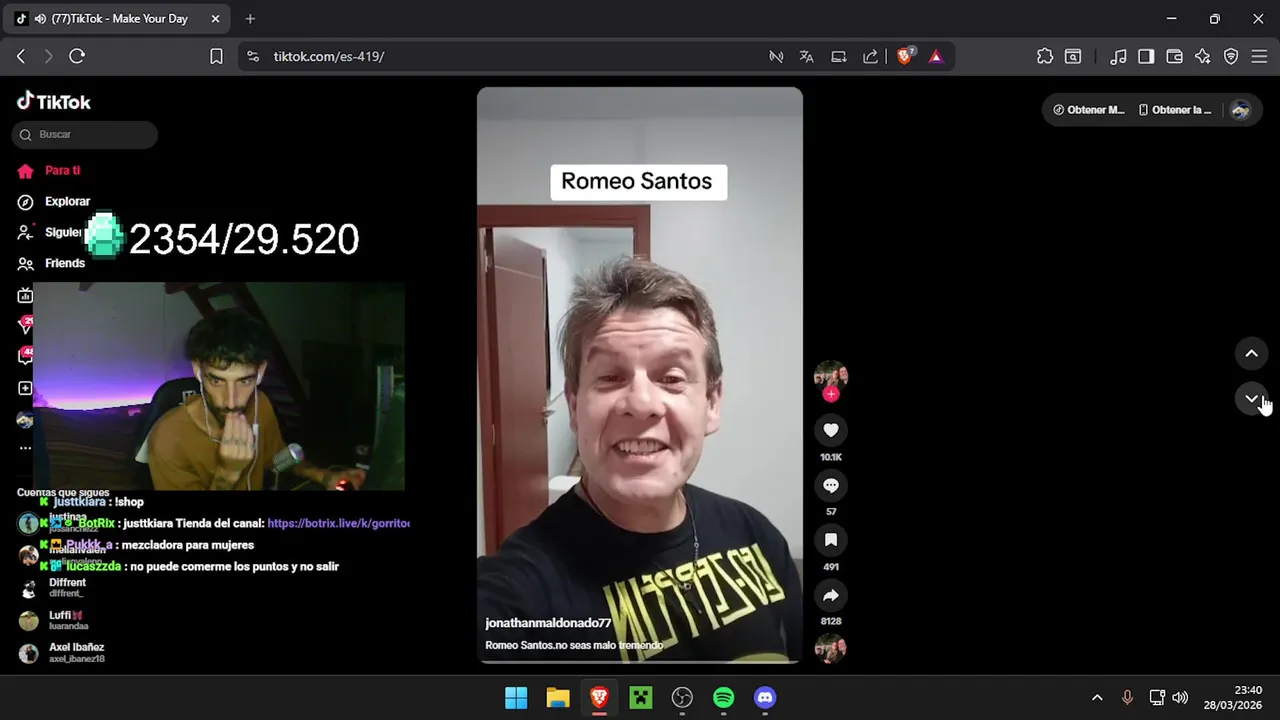The image size is (1280, 720).
Task: Reload the page with the refresh icon
Action: tap(77, 56)
